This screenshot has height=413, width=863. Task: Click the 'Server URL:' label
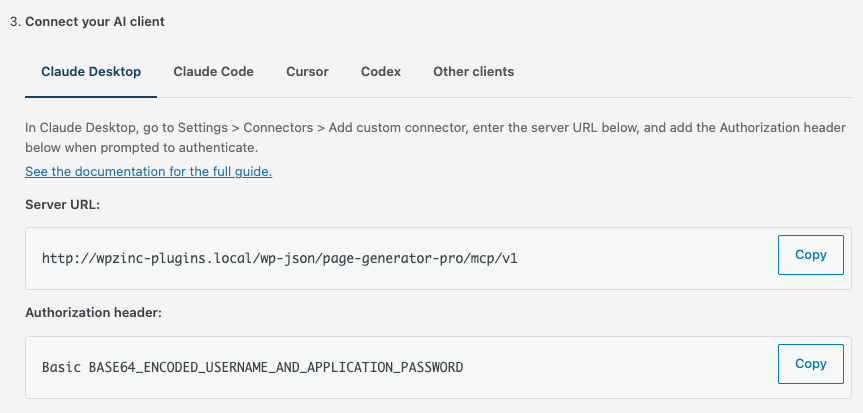pos(63,205)
